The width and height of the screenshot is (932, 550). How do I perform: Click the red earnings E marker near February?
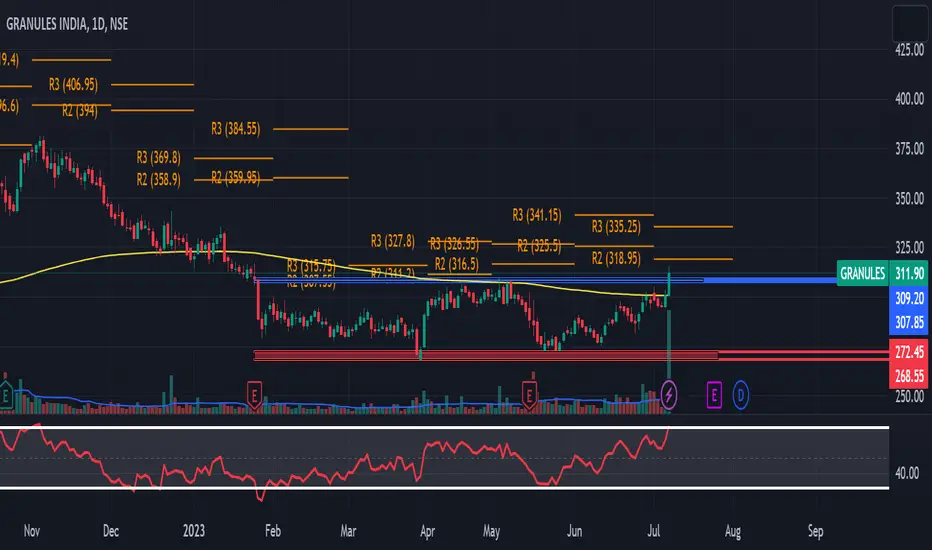pos(254,395)
